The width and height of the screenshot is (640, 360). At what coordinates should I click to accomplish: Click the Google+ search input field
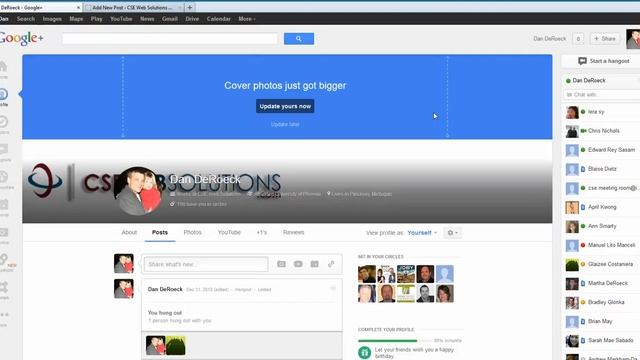[x=170, y=39]
